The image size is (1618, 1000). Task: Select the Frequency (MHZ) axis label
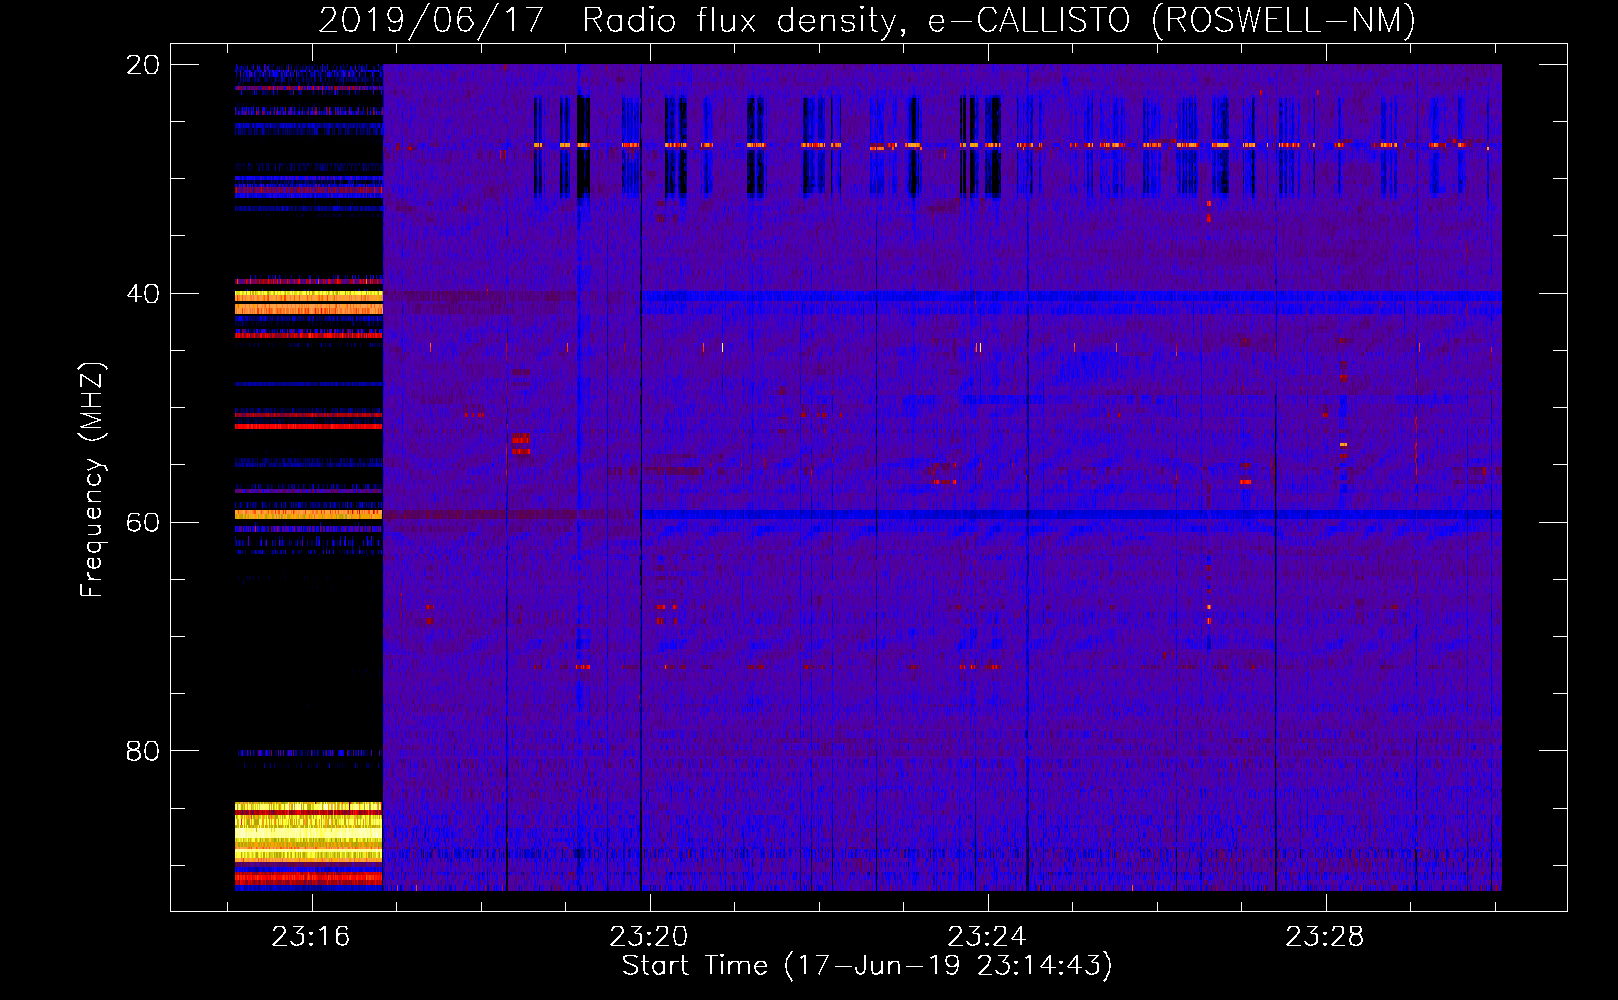[x=92, y=480]
